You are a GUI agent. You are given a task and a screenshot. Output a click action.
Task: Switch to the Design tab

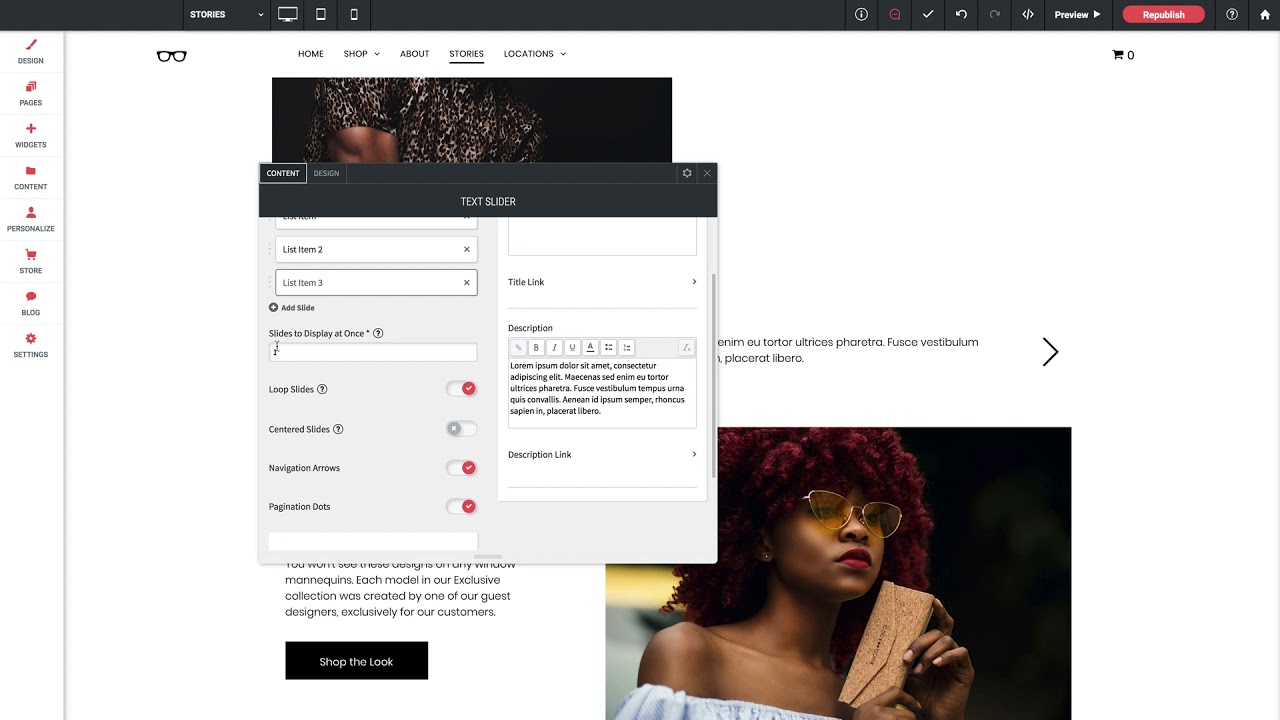pyautogui.click(x=326, y=173)
